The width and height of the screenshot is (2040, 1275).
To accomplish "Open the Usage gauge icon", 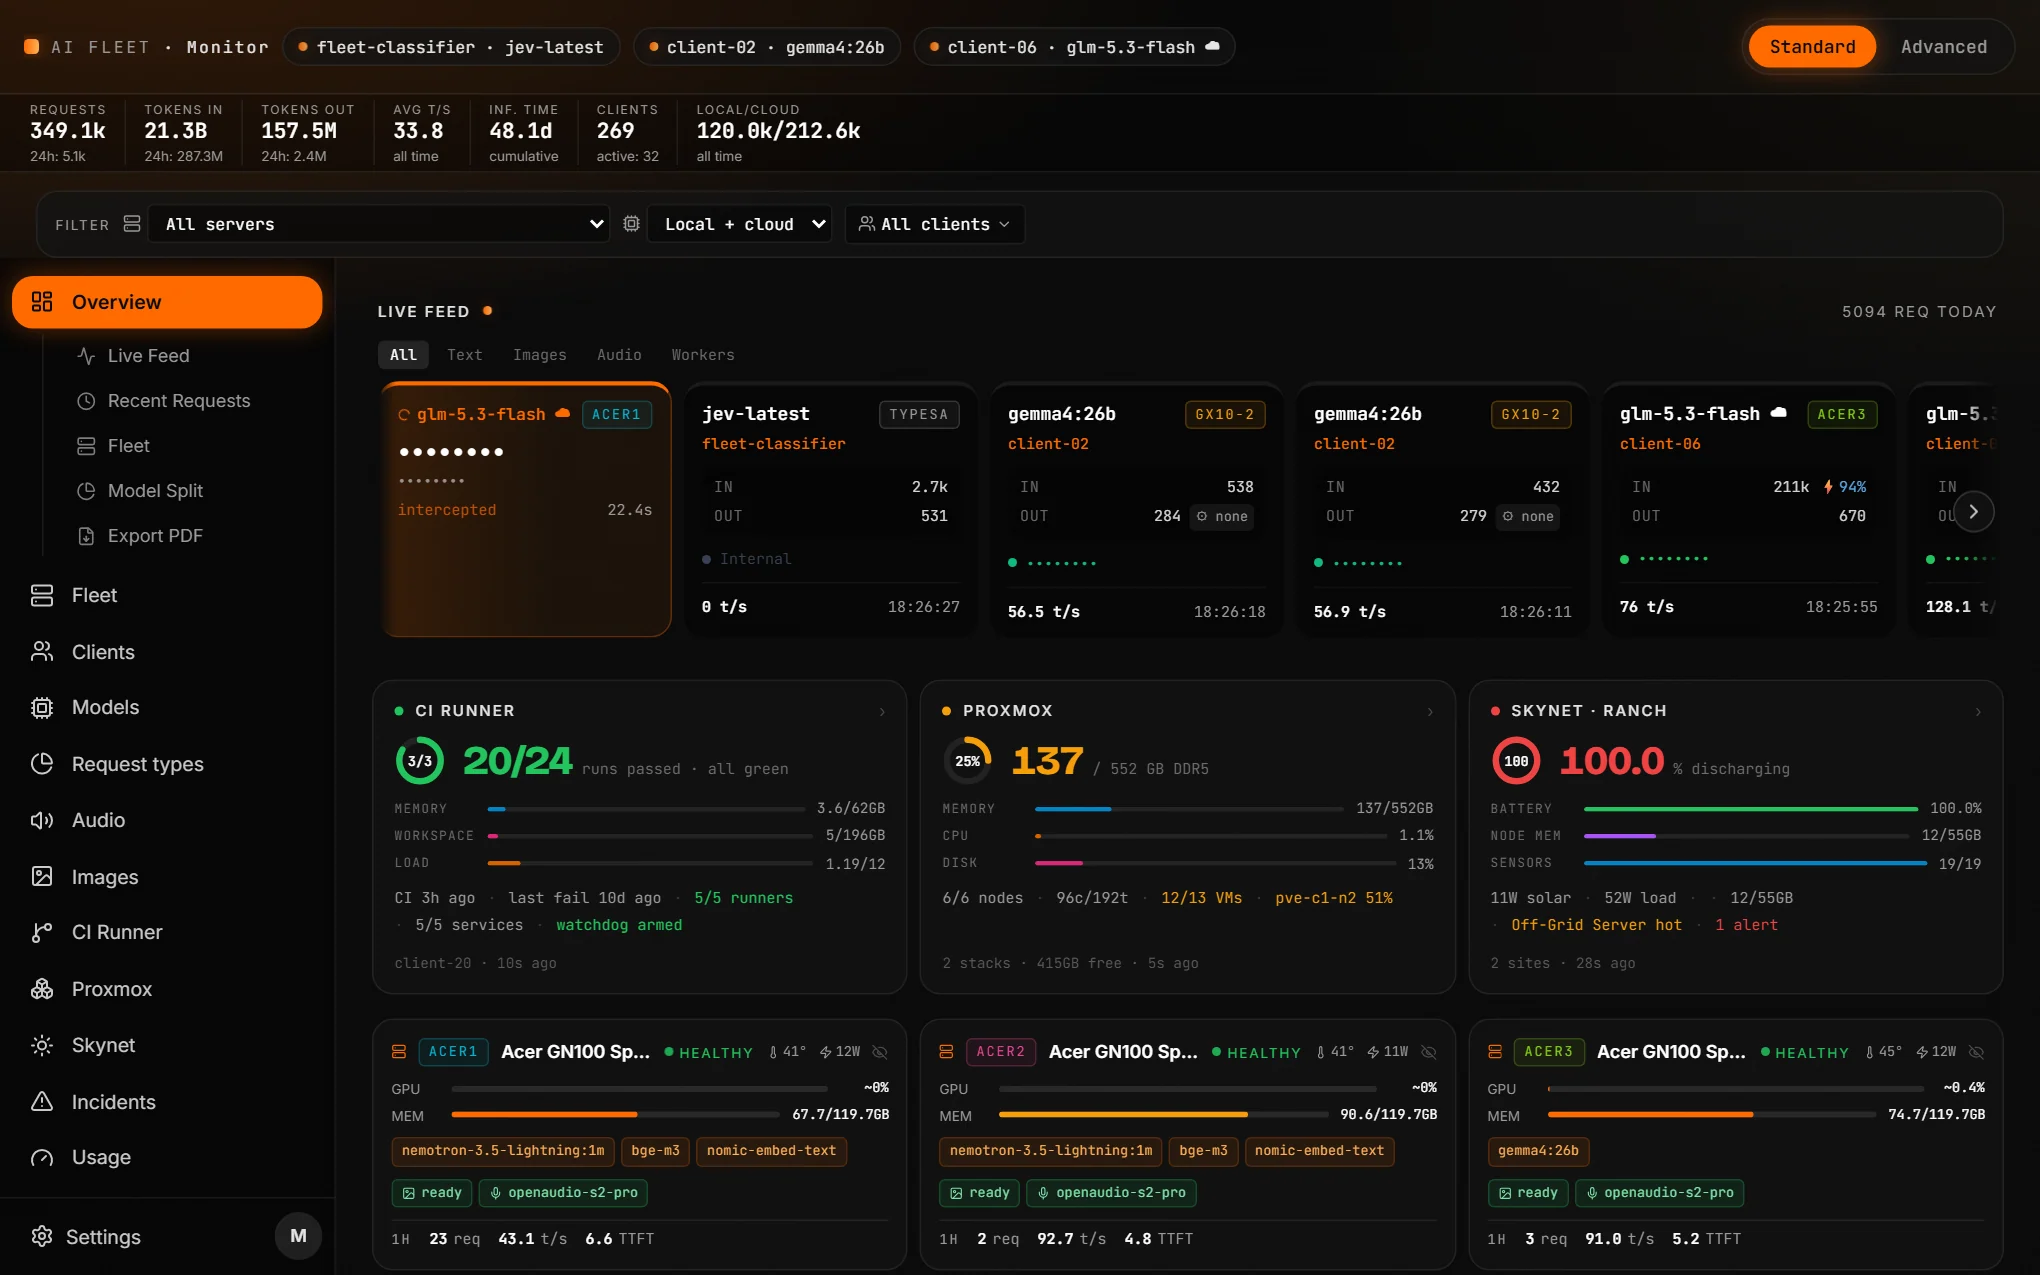I will point(42,1158).
